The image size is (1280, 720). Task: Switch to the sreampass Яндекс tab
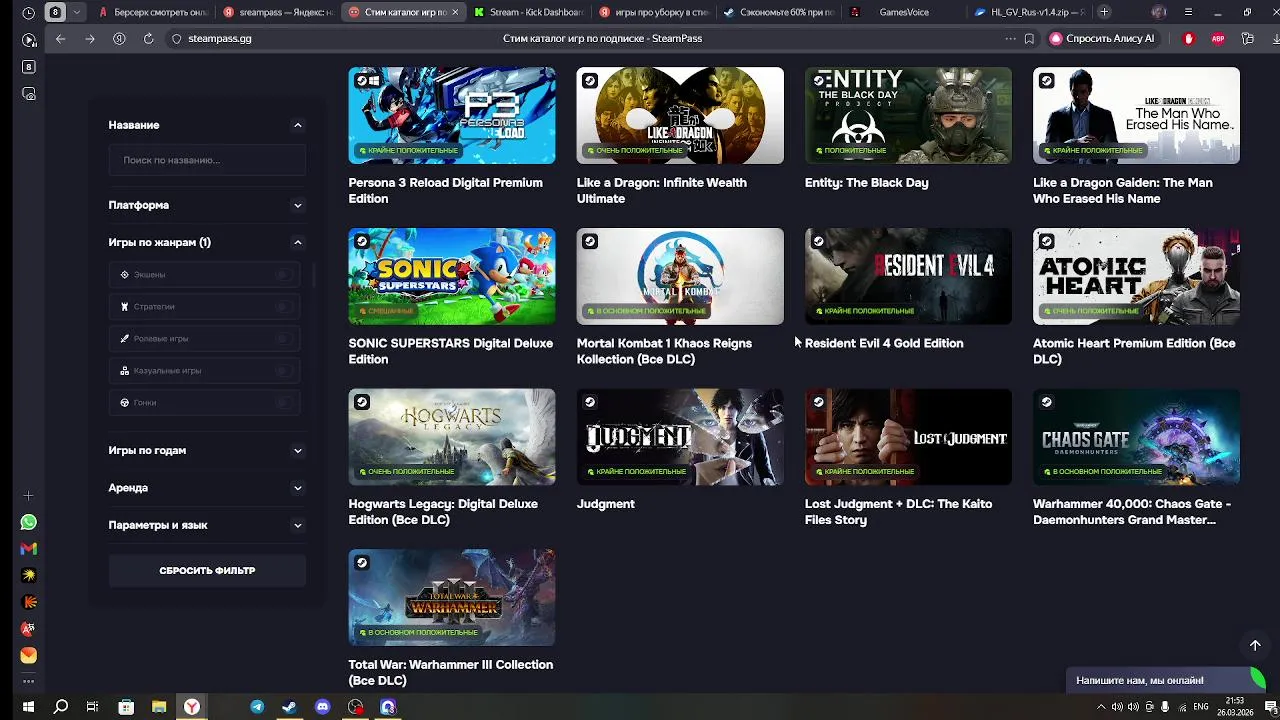point(279,12)
